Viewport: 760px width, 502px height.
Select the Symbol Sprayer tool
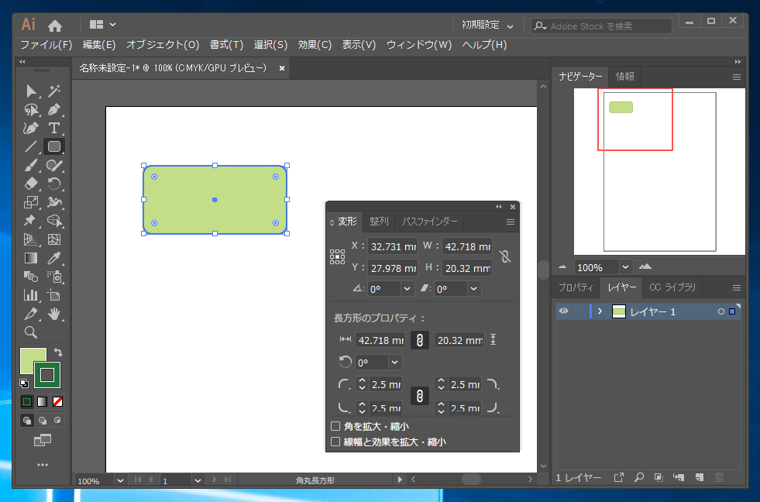[x=54, y=277]
